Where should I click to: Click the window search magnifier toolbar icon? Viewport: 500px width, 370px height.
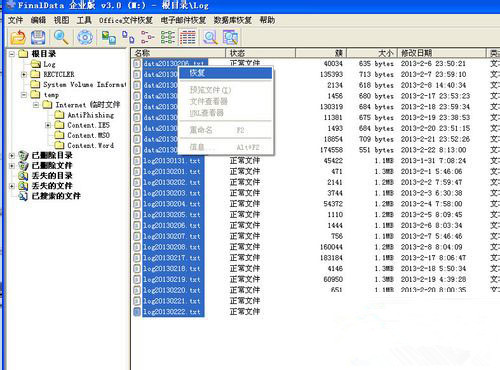[x=230, y=37]
